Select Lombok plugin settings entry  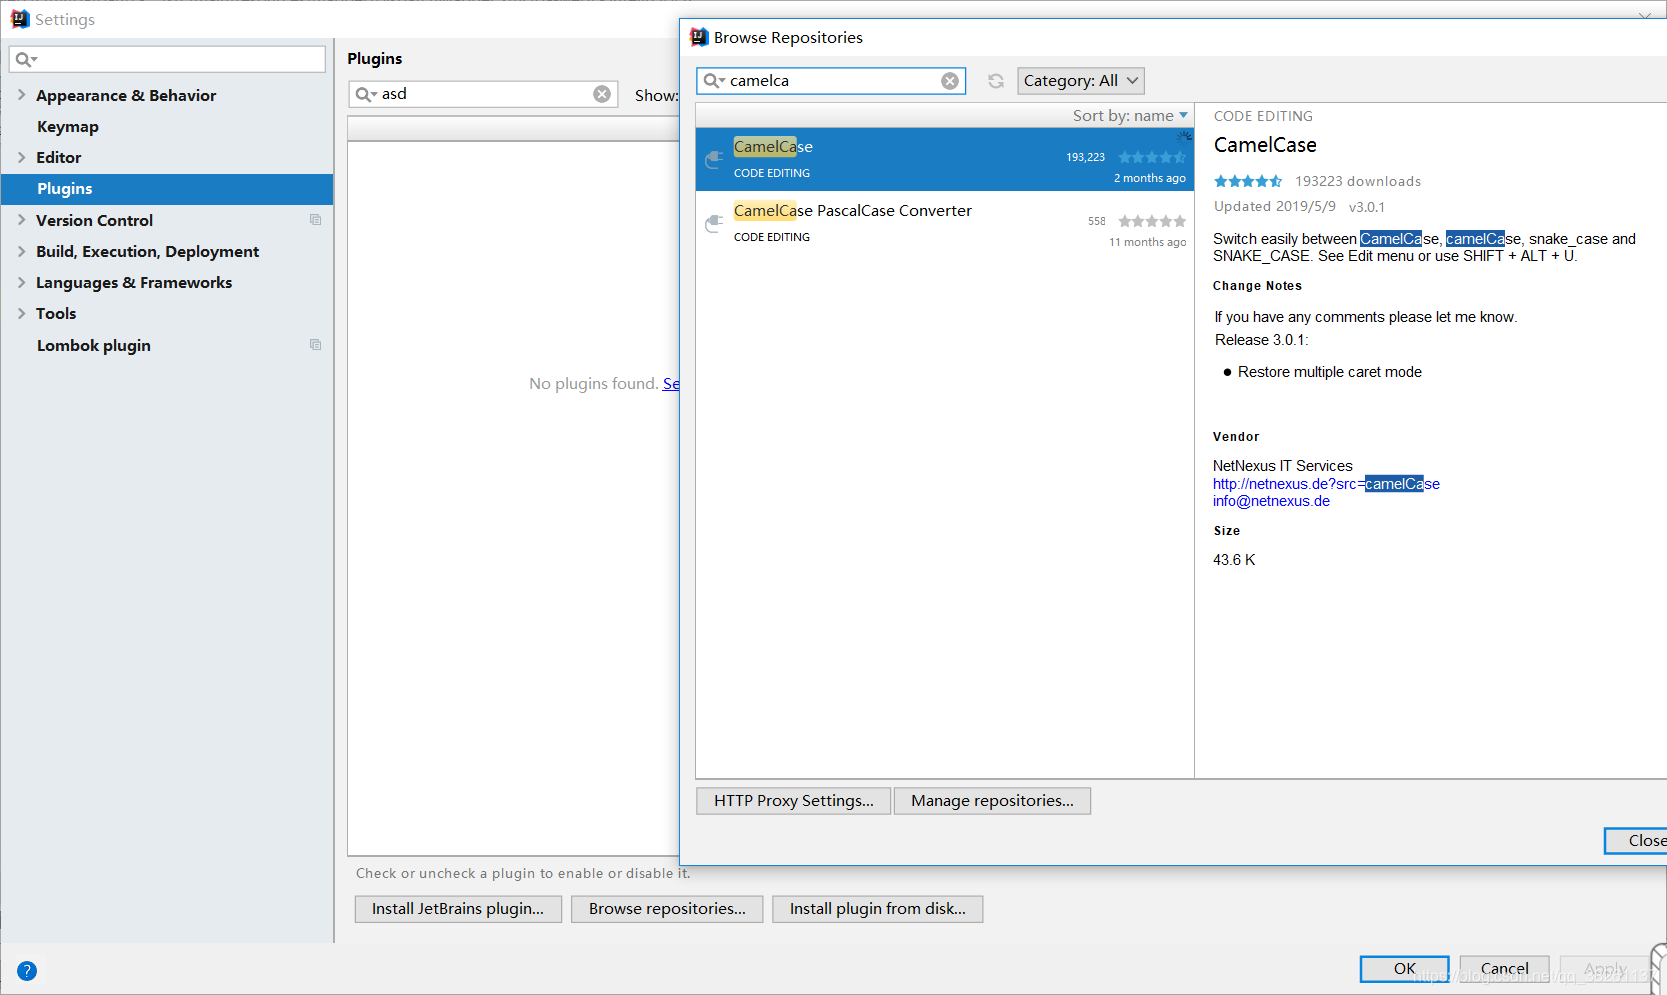(94, 346)
